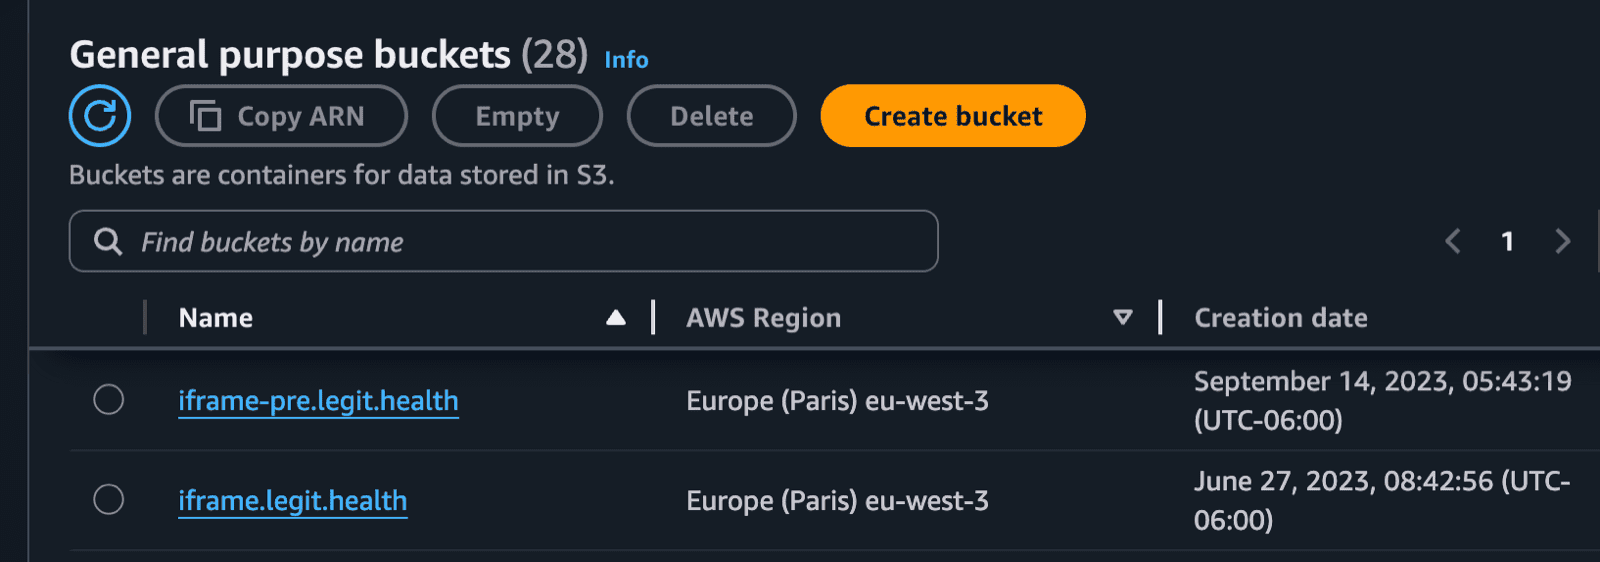1600x562 pixels.
Task: Click the refresh buckets icon
Action: click(100, 116)
